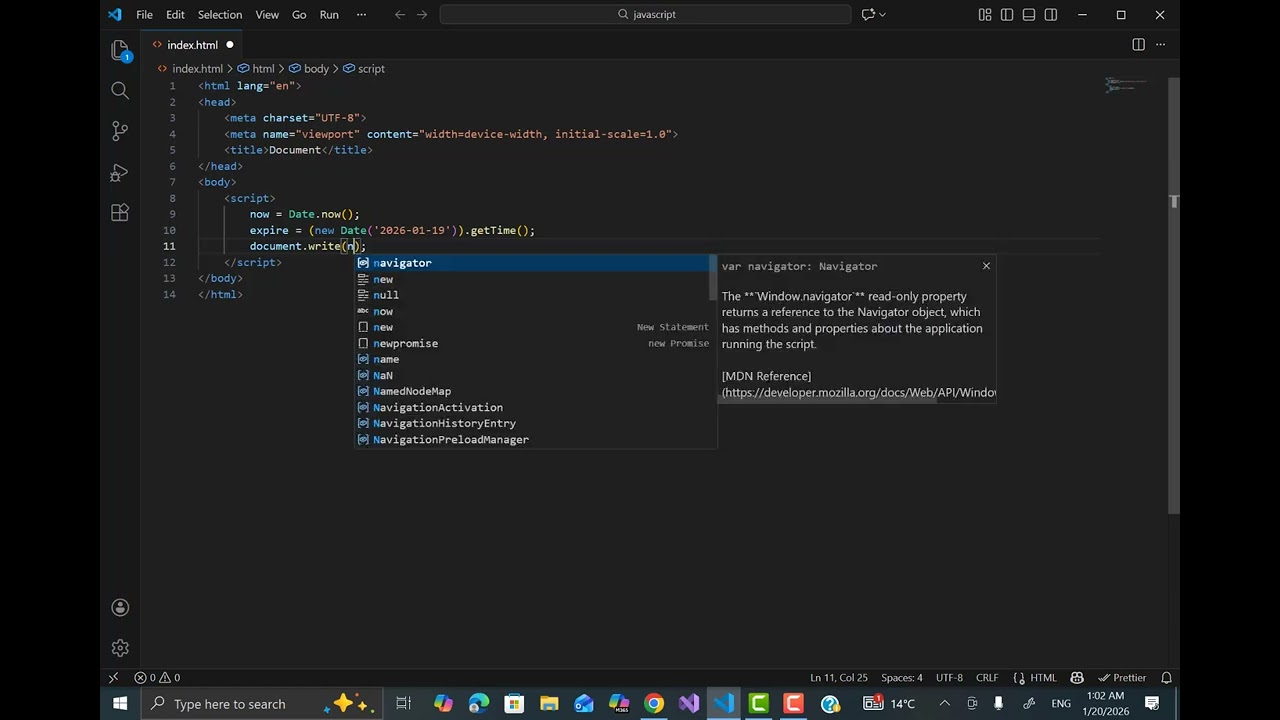
Task: Open the overflow menu ellipsis in menu bar
Action: pos(361,15)
